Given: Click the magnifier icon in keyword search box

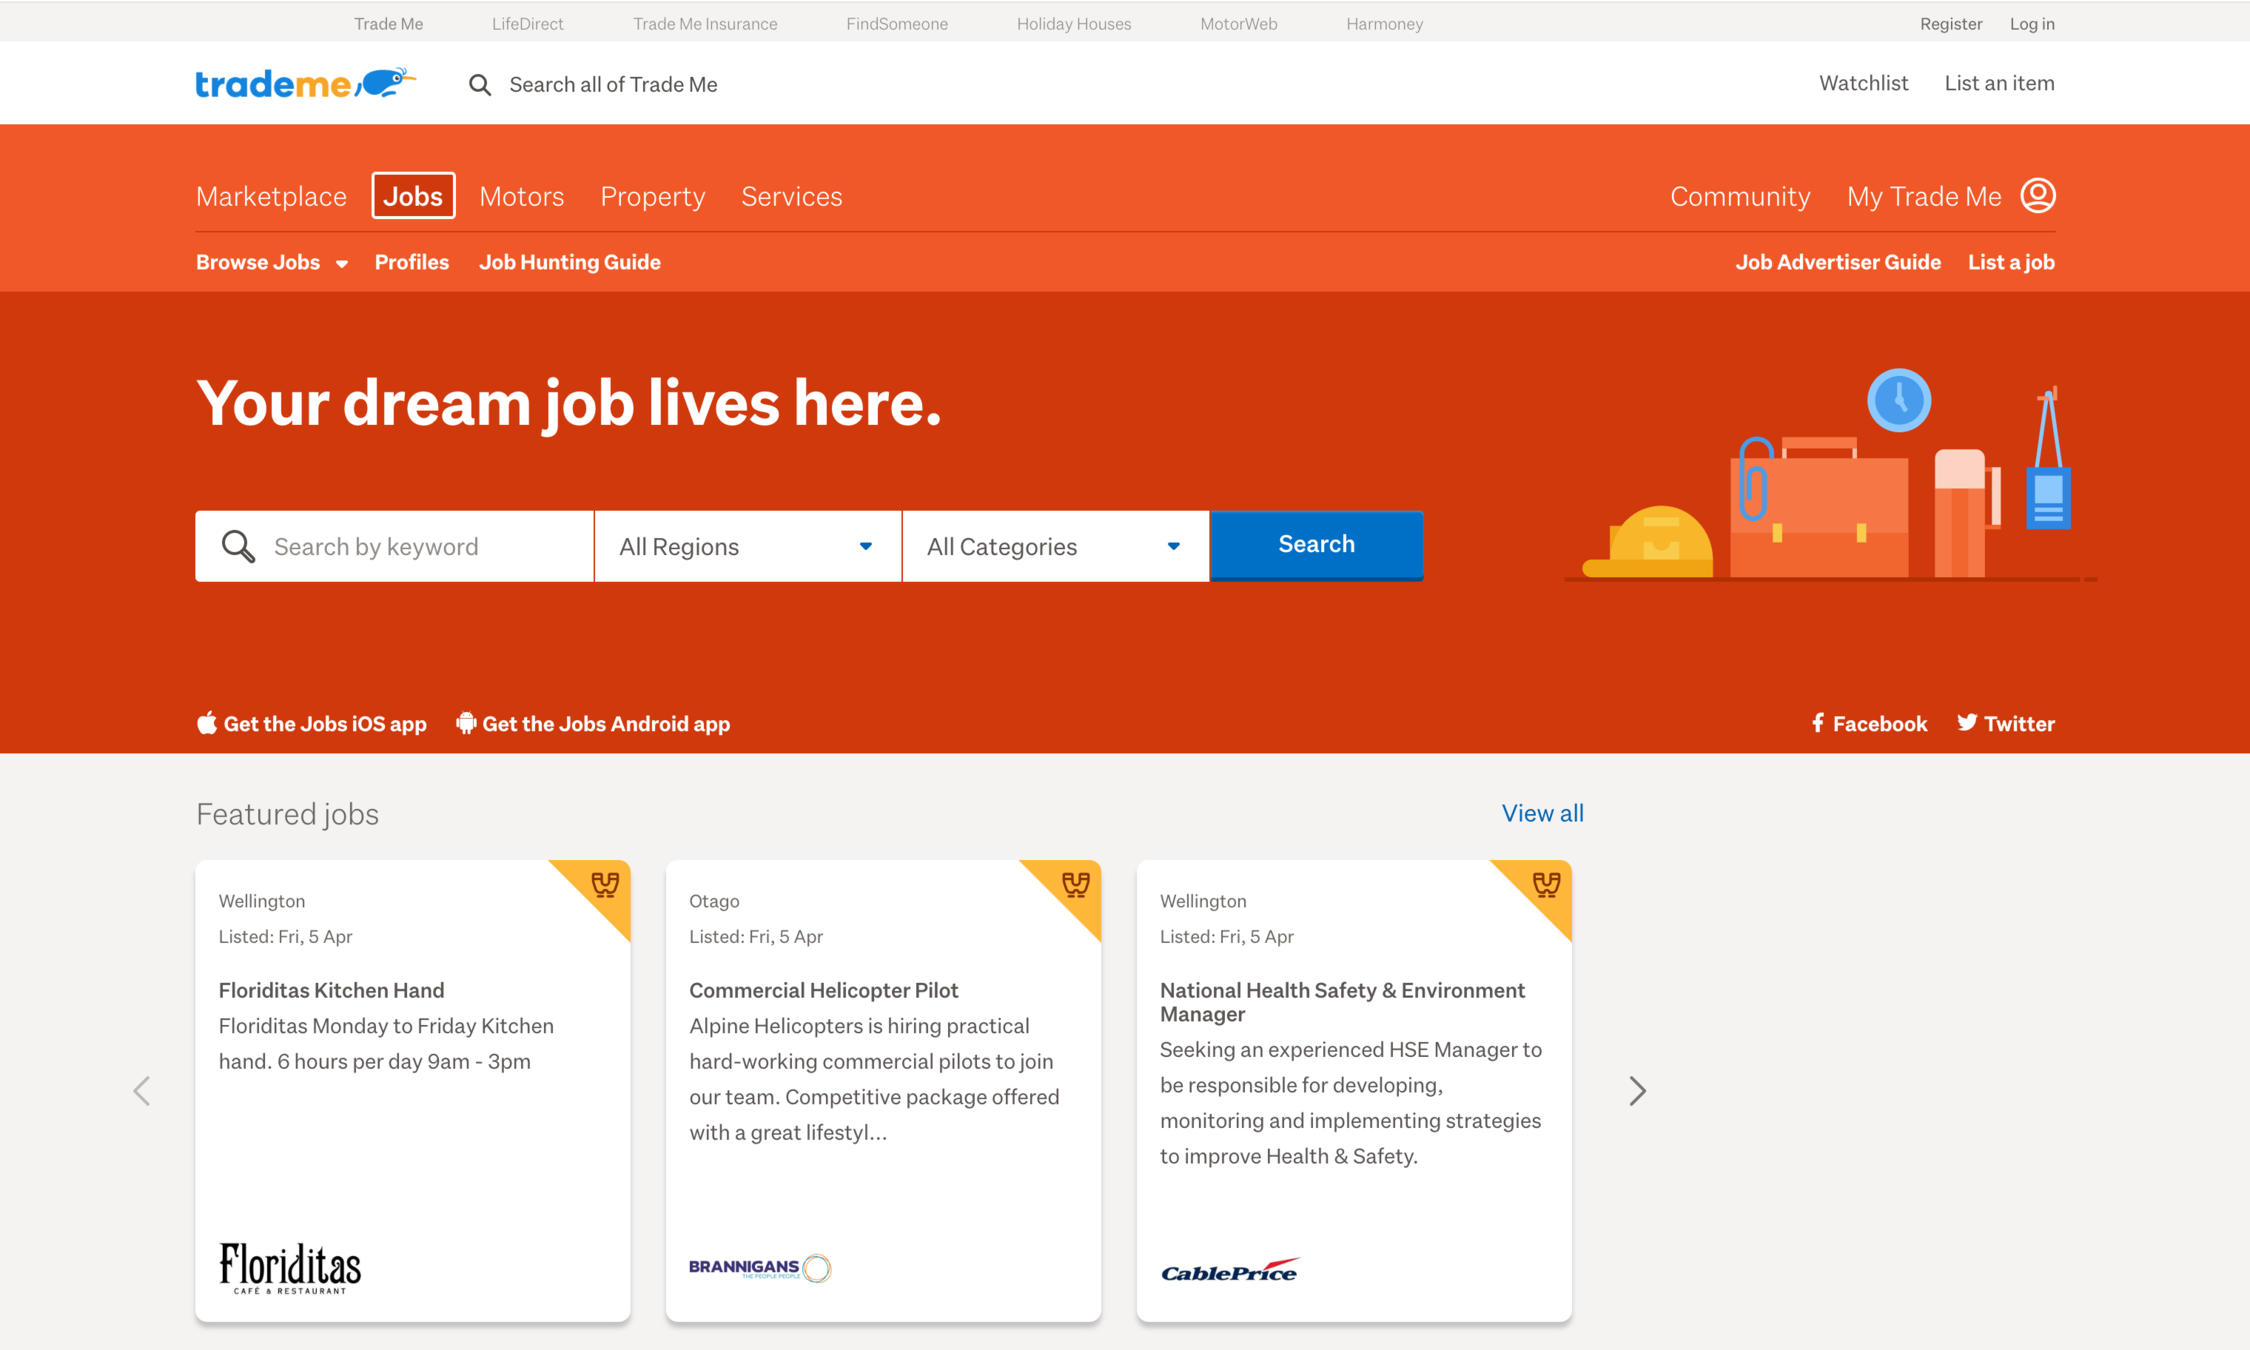Looking at the screenshot, I should click(238, 546).
